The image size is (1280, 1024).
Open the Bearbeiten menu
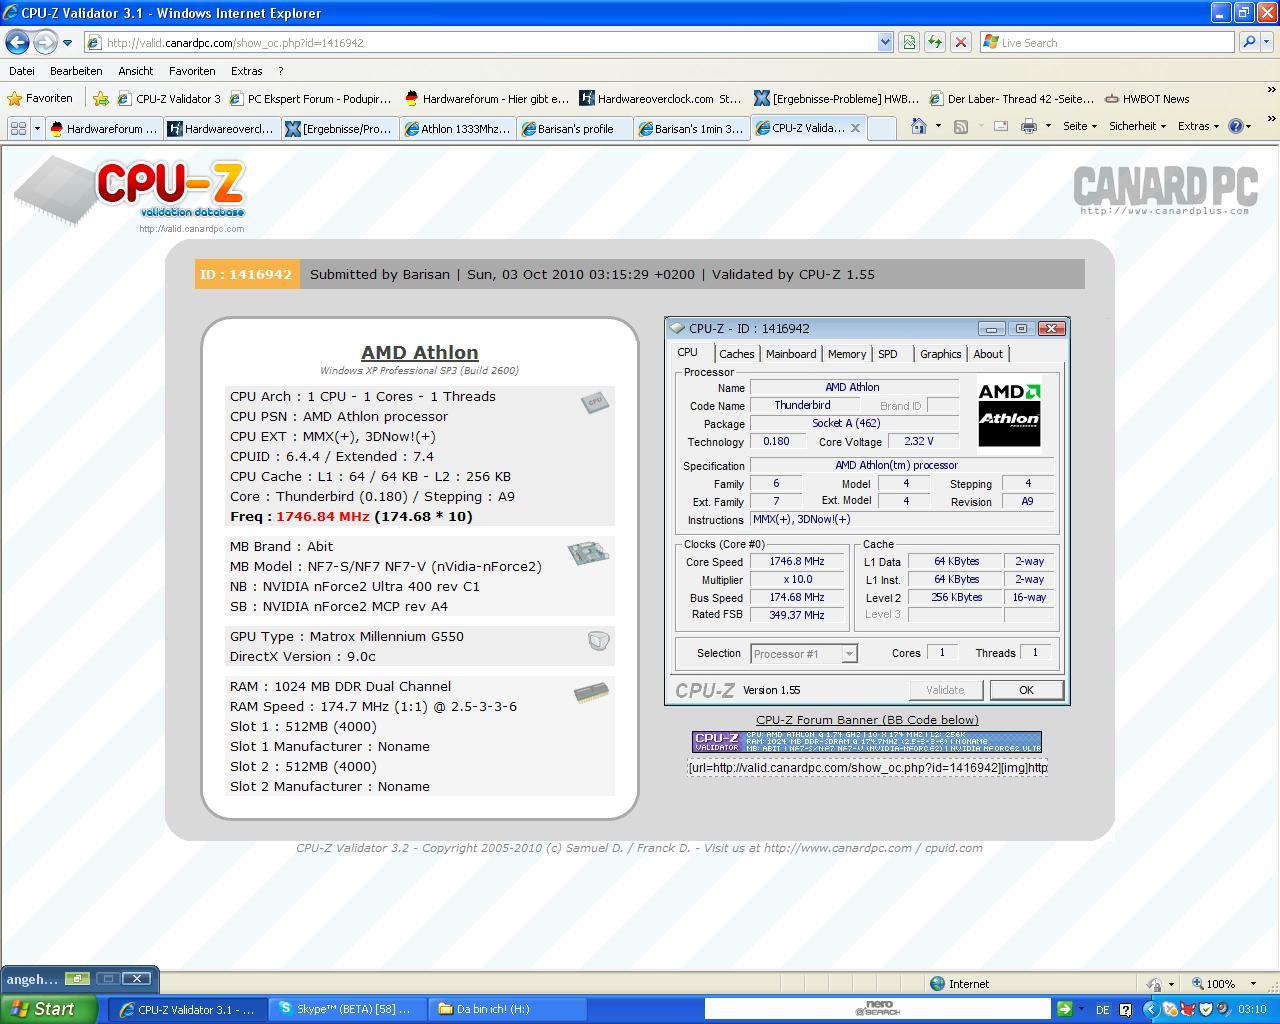point(76,71)
